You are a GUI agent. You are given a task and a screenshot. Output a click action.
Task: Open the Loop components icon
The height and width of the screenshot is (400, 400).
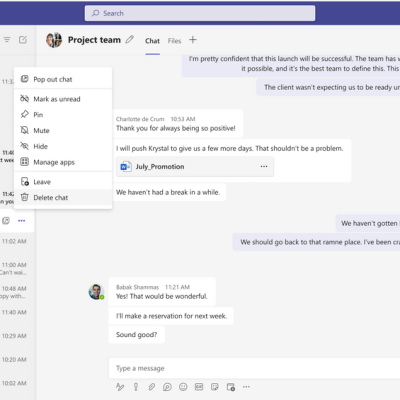coord(167,387)
